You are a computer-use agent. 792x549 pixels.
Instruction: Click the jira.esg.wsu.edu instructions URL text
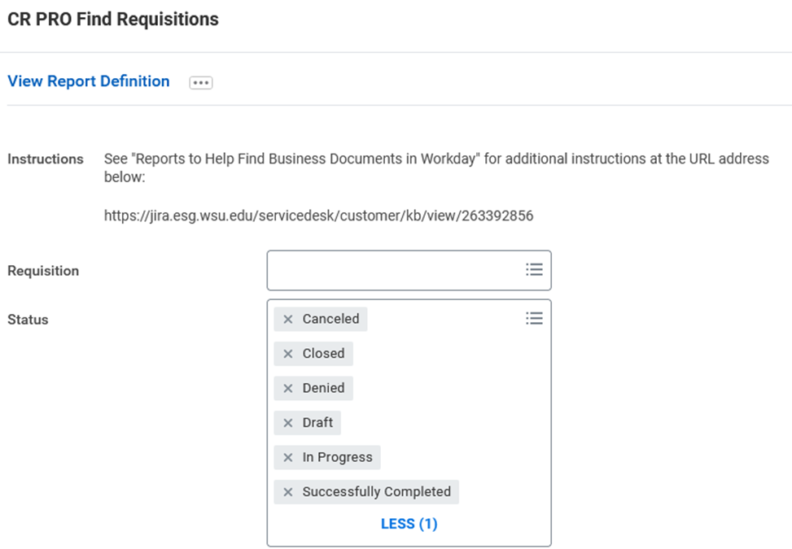(x=319, y=216)
